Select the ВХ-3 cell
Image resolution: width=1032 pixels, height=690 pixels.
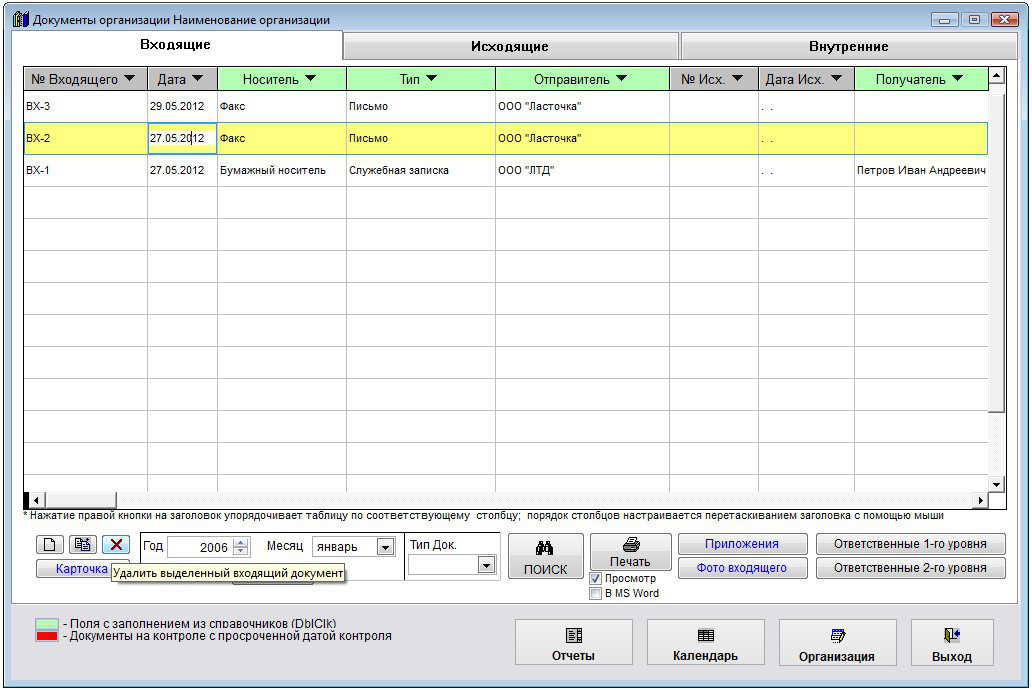pos(86,106)
